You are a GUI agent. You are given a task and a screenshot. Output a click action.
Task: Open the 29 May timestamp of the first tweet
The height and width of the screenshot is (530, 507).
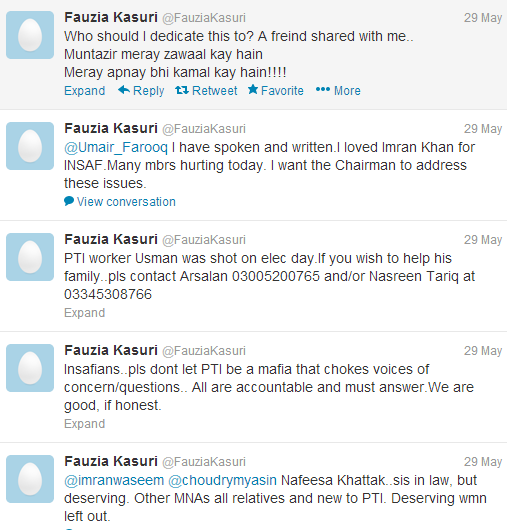[x=483, y=18]
